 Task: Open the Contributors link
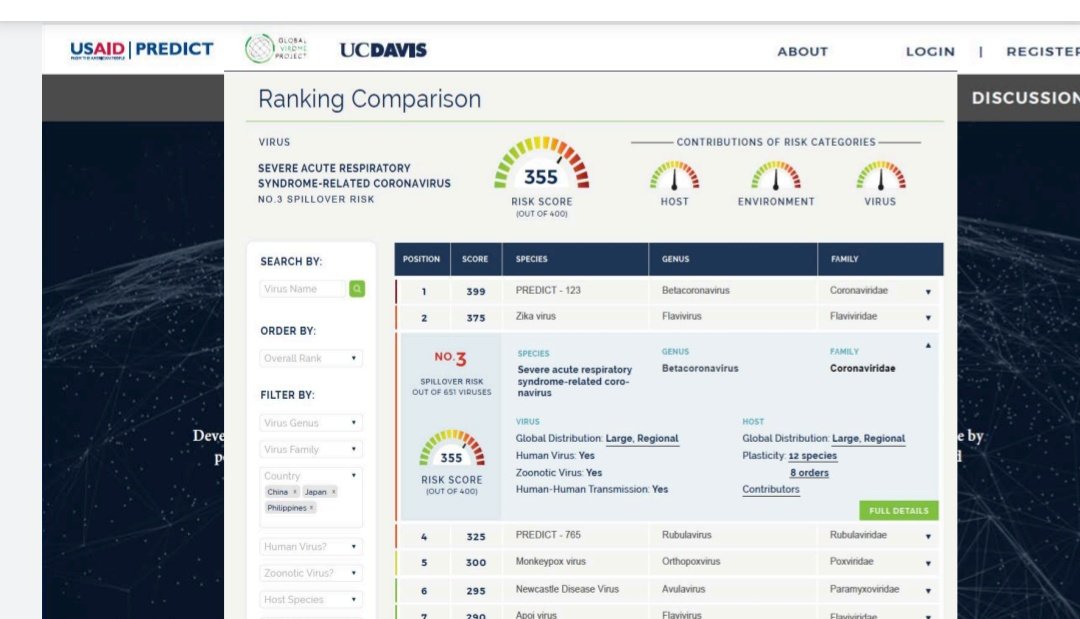point(770,490)
